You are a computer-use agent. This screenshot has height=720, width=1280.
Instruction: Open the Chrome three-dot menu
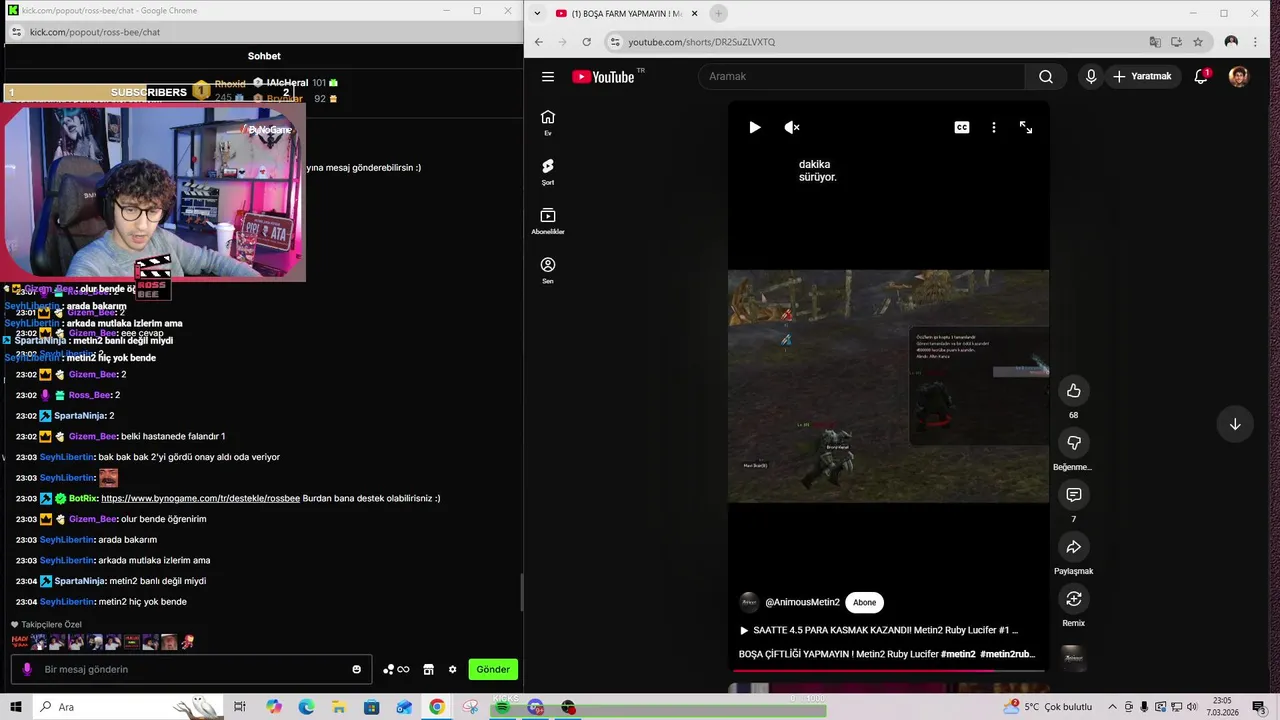coord(1257,42)
